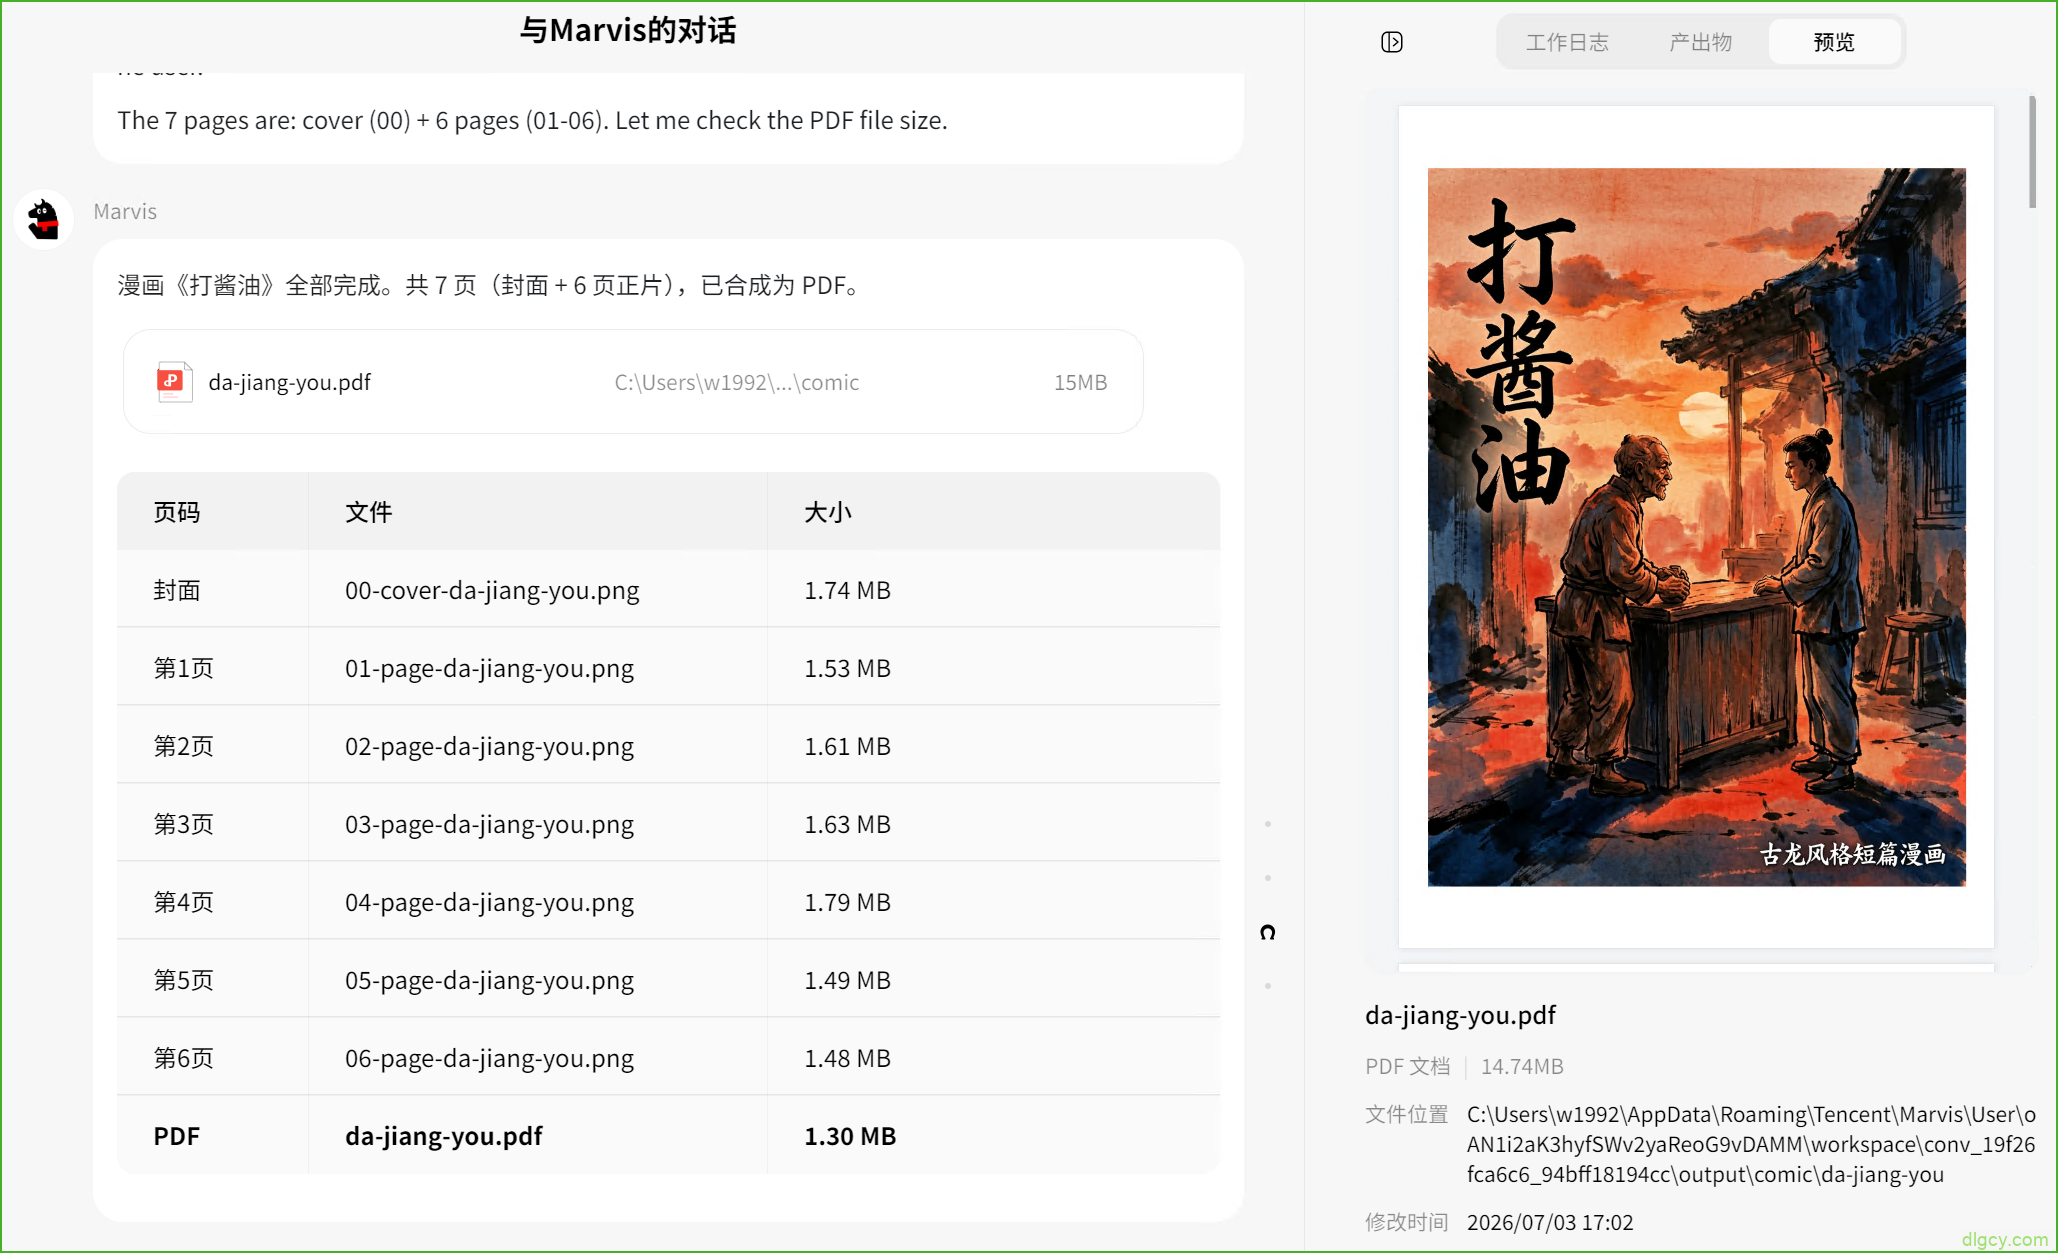The height and width of the screenshot is (1253, 2058).
Task: Click the 与Marvis的对话 title
Action: [628, 30]
